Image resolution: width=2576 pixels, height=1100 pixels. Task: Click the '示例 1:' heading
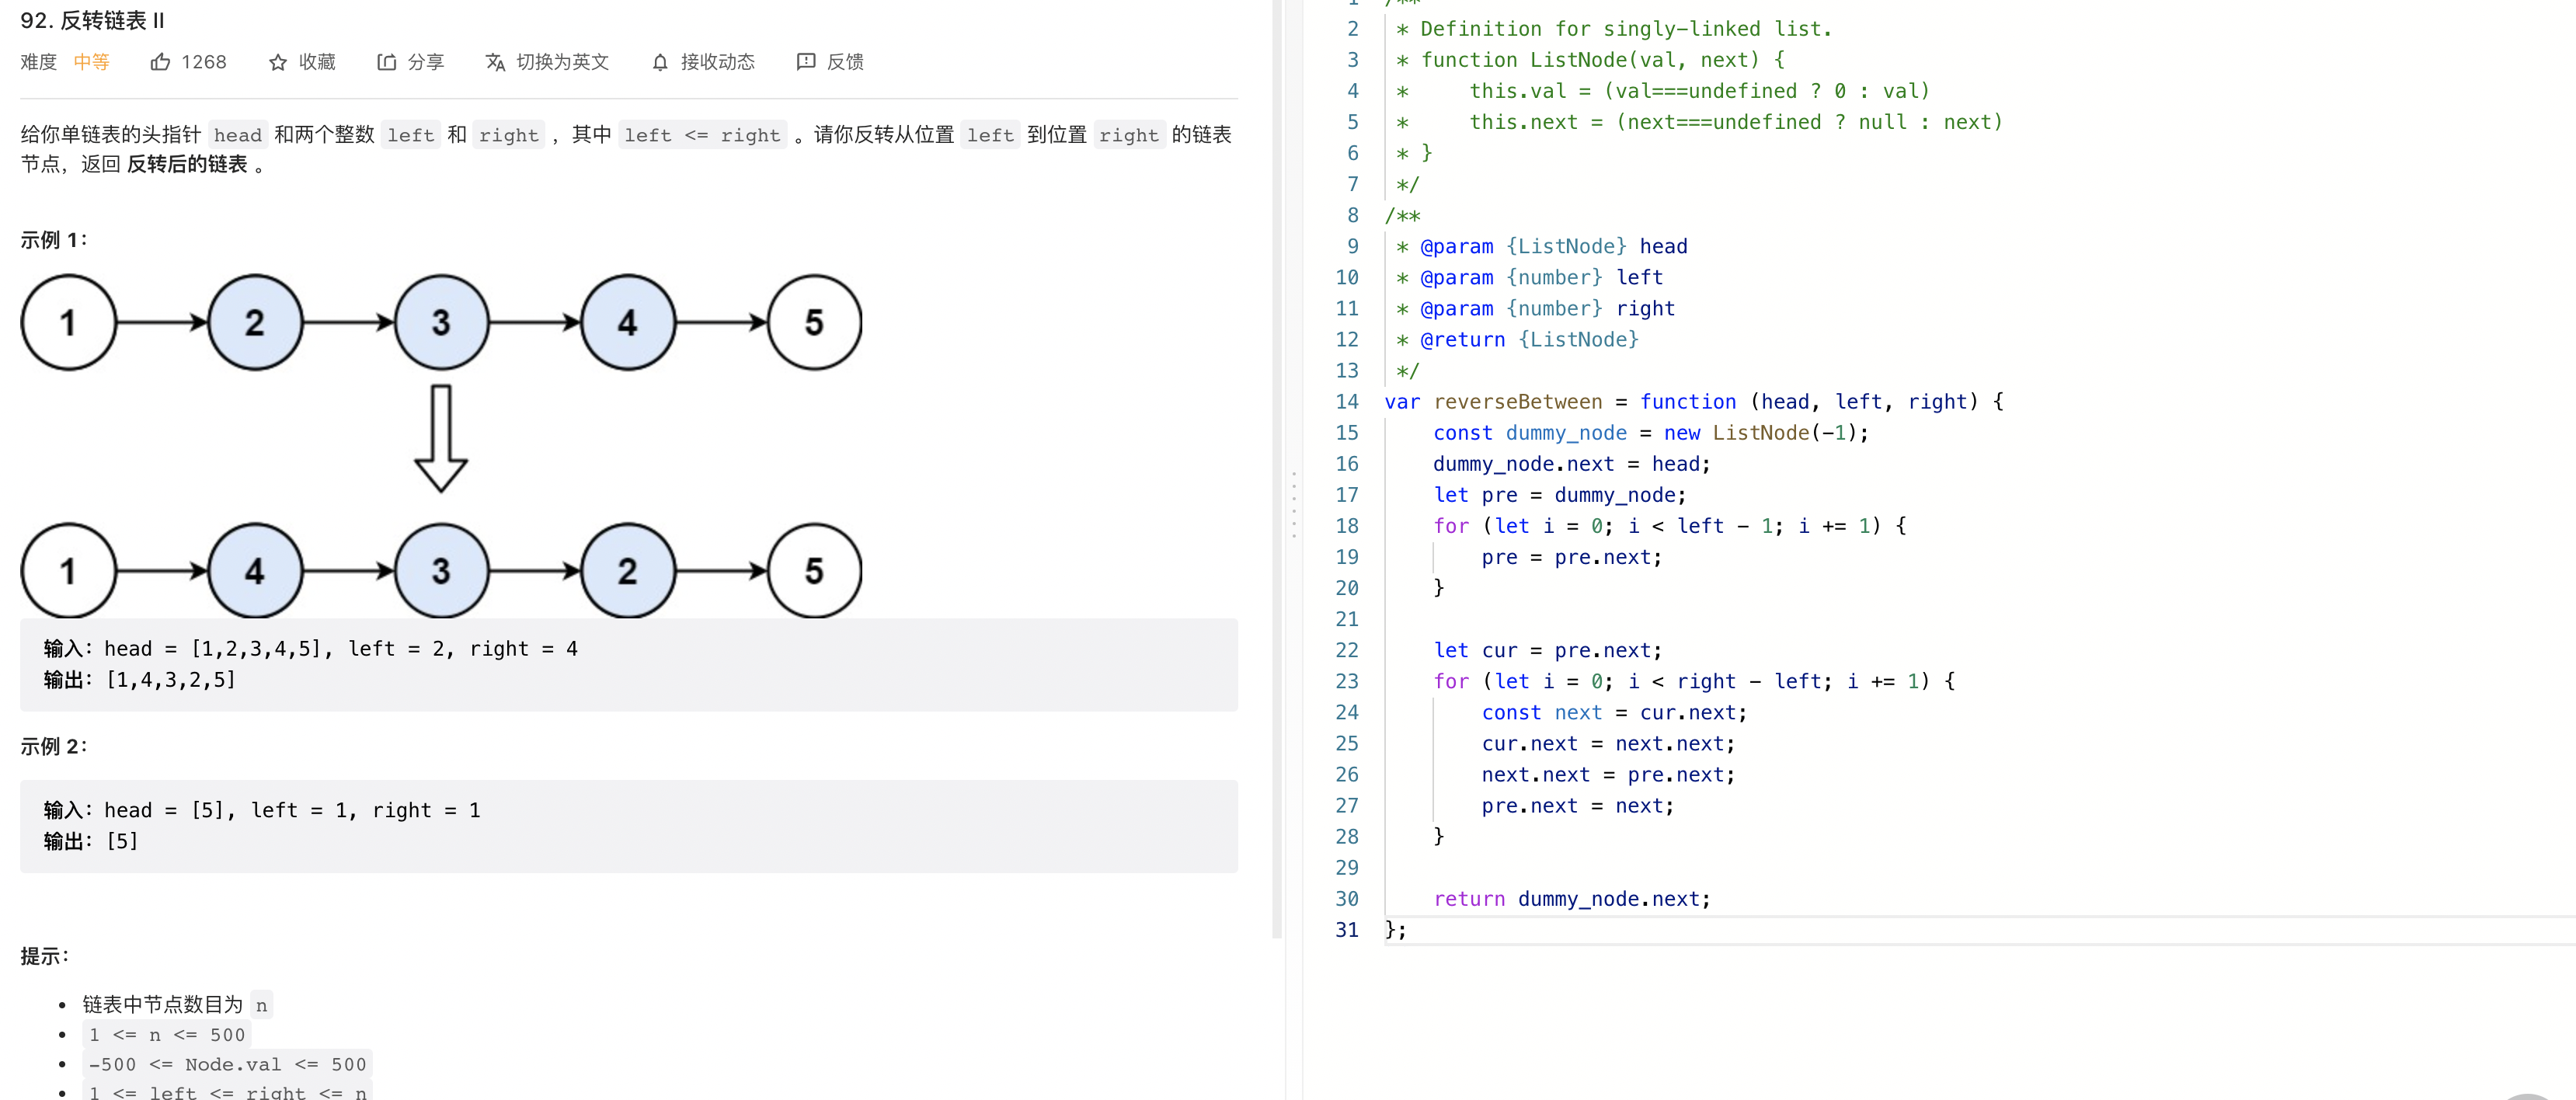(54, 241)
